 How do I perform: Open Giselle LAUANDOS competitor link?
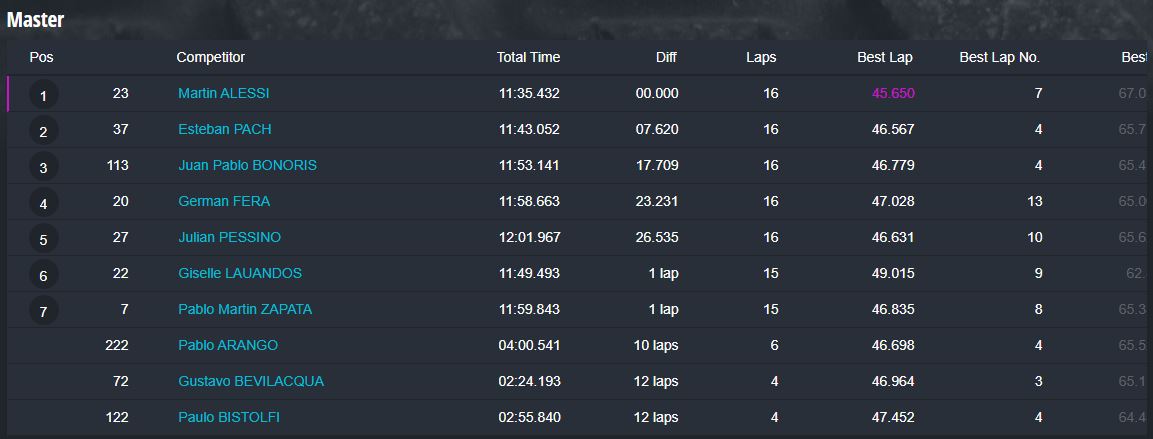point(240,274)
